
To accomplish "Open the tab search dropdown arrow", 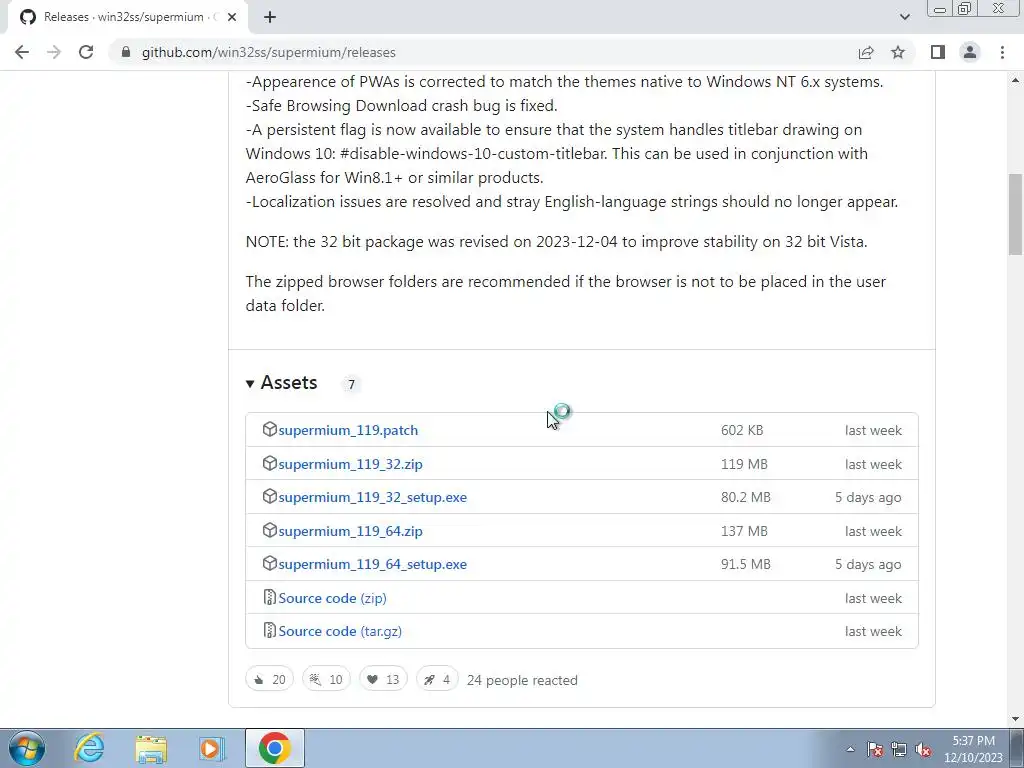I will [904, 17].
